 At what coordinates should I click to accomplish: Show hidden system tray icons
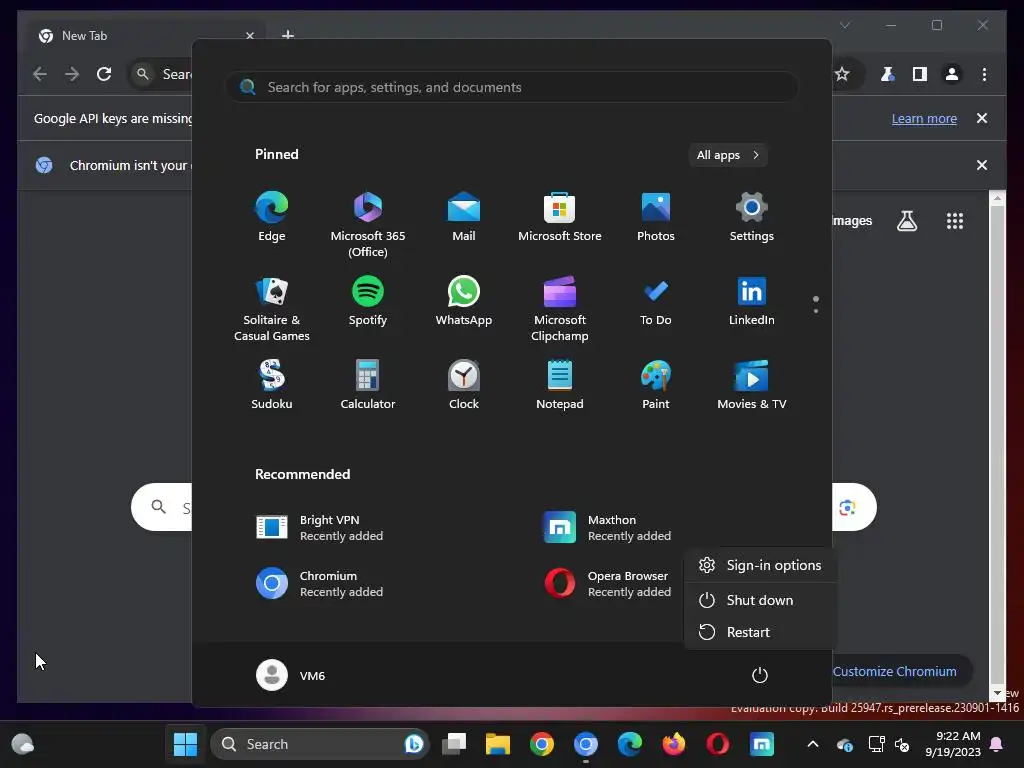pos(812,744)
